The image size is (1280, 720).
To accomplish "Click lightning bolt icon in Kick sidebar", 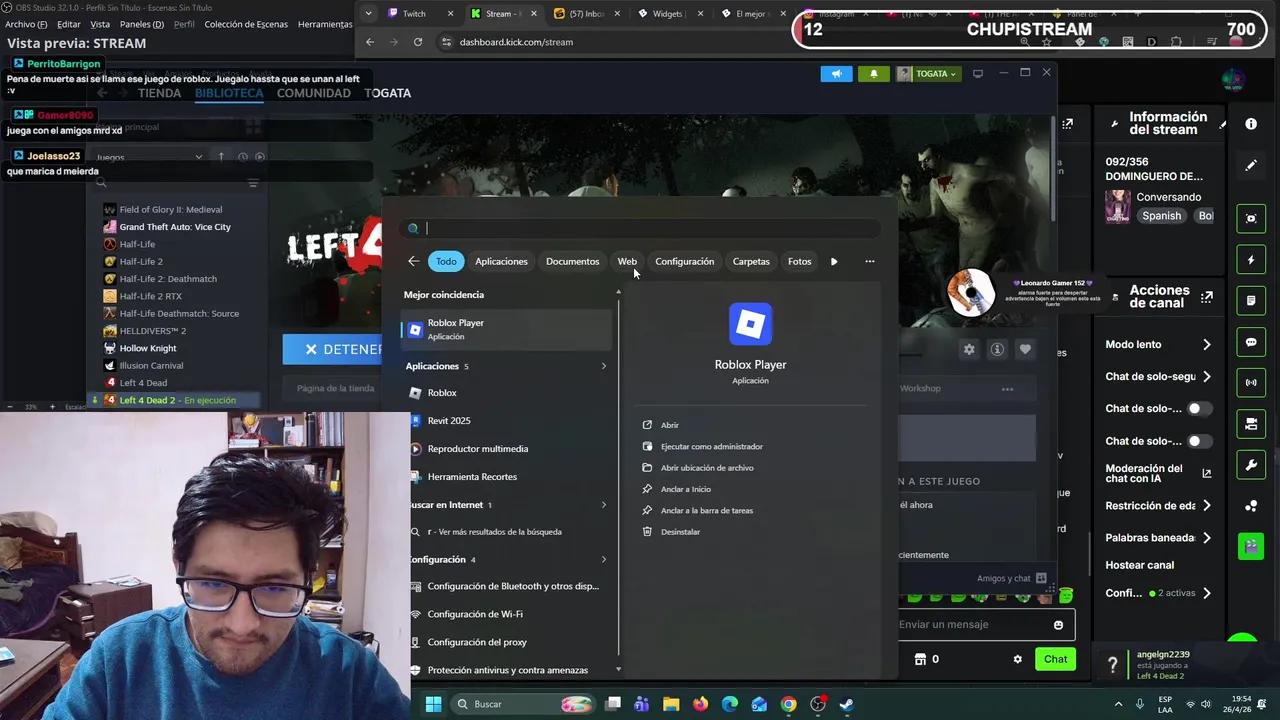I will point(1251,260).
